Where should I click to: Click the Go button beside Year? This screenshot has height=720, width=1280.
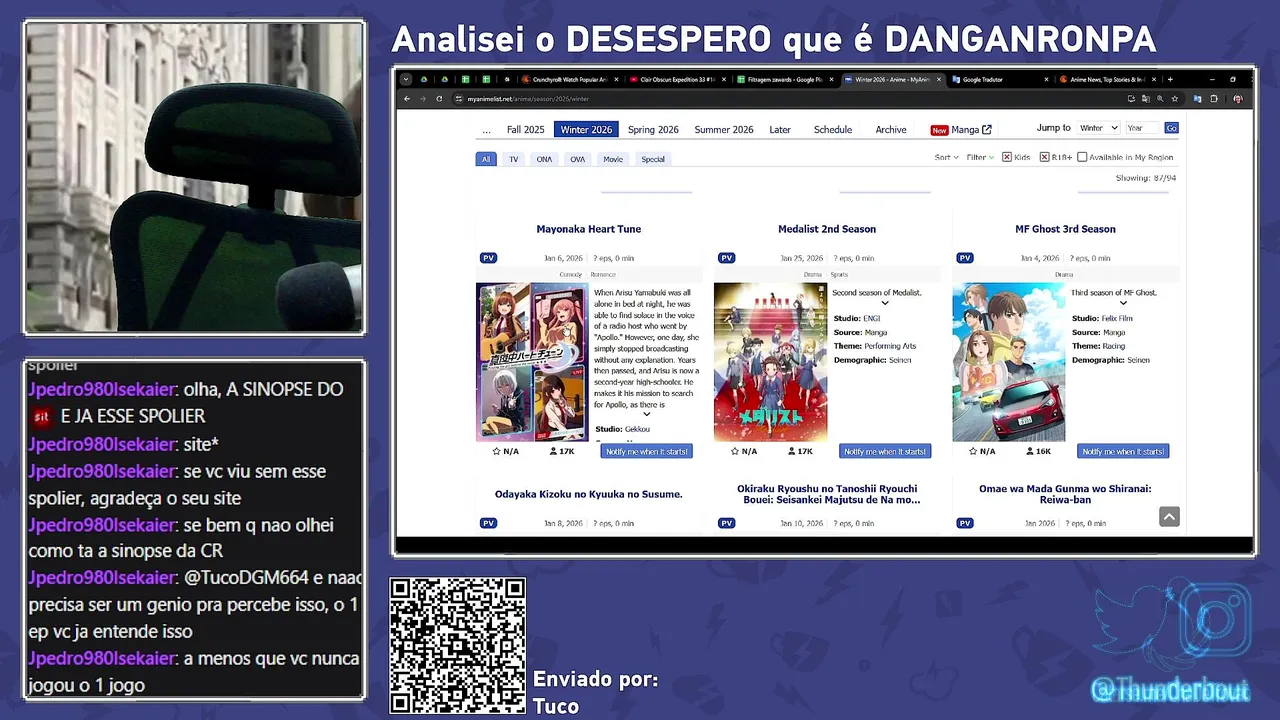(x=1171, y=128)
